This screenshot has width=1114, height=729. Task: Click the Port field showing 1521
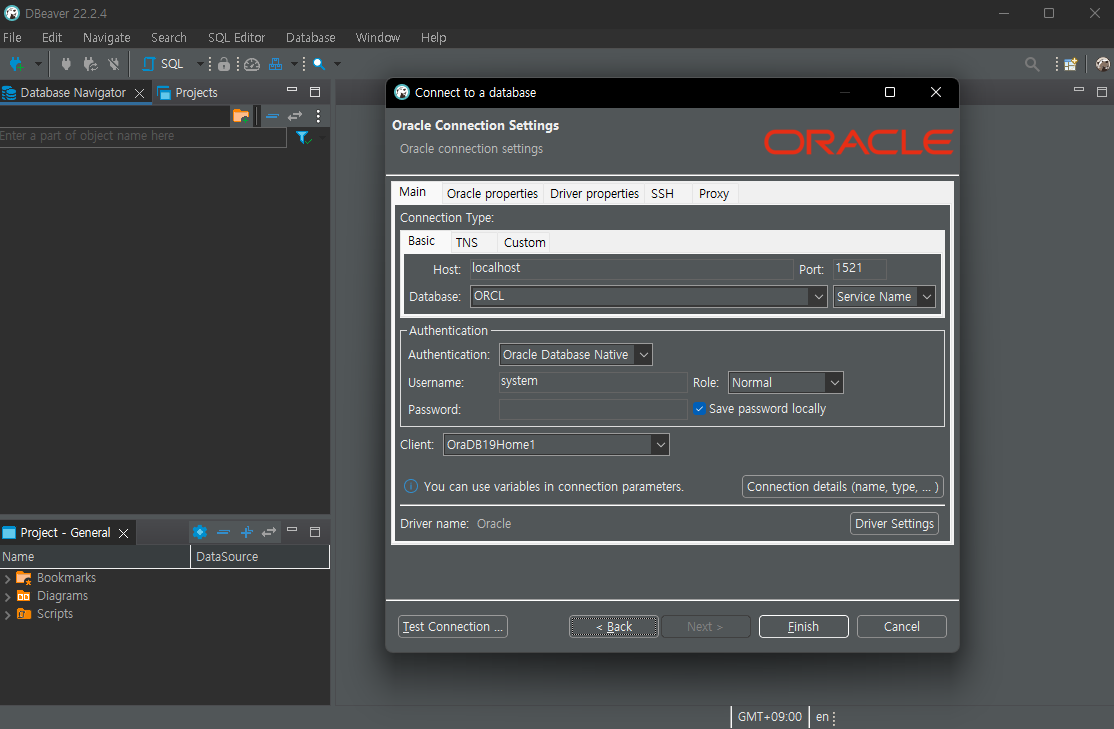click(x=859, y=269)
